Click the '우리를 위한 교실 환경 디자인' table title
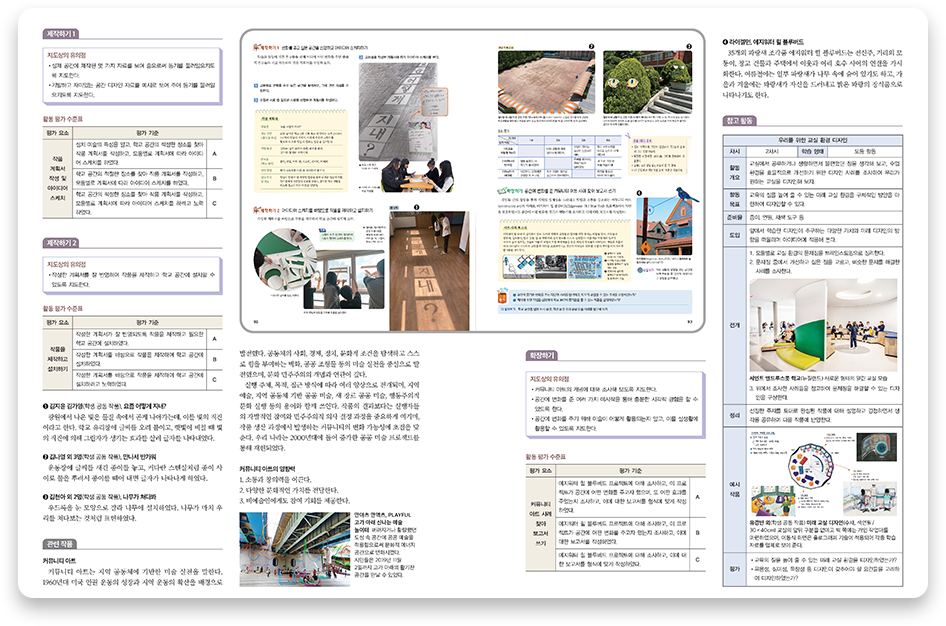Screen dimensions: 946x626 click(813, 140)
